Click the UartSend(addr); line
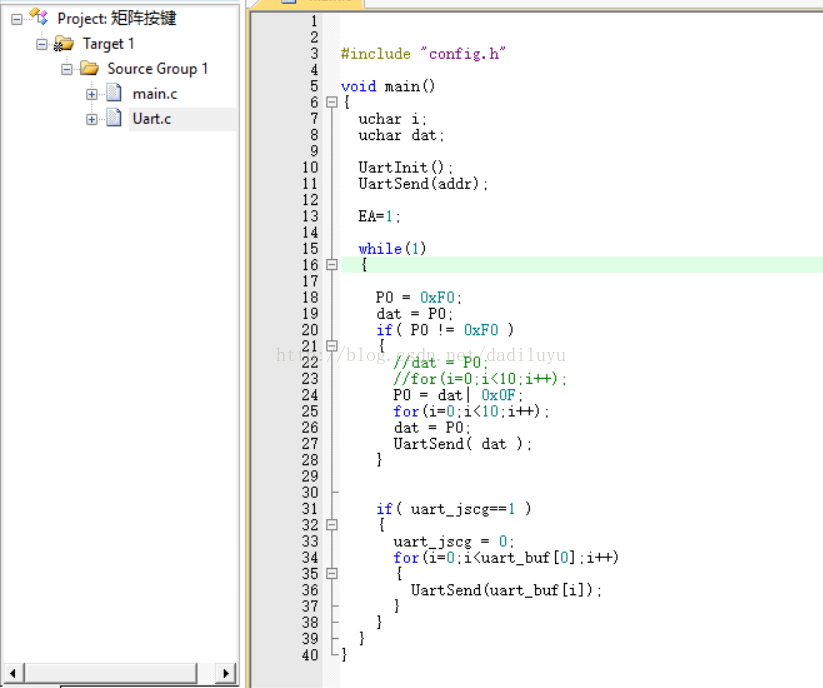The height and width of the screenshot is (688, 823). click(x=423, y=184)
